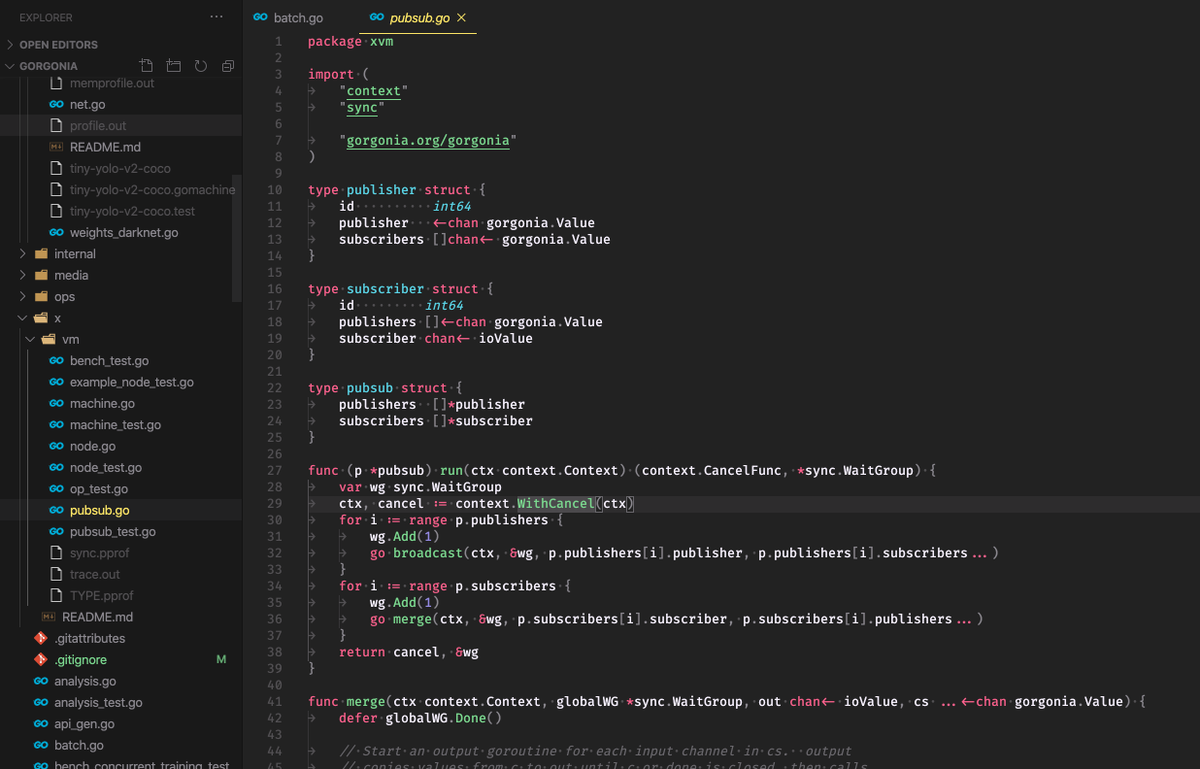
Task: Select node_test.go in the explorer
Action: 108,467
